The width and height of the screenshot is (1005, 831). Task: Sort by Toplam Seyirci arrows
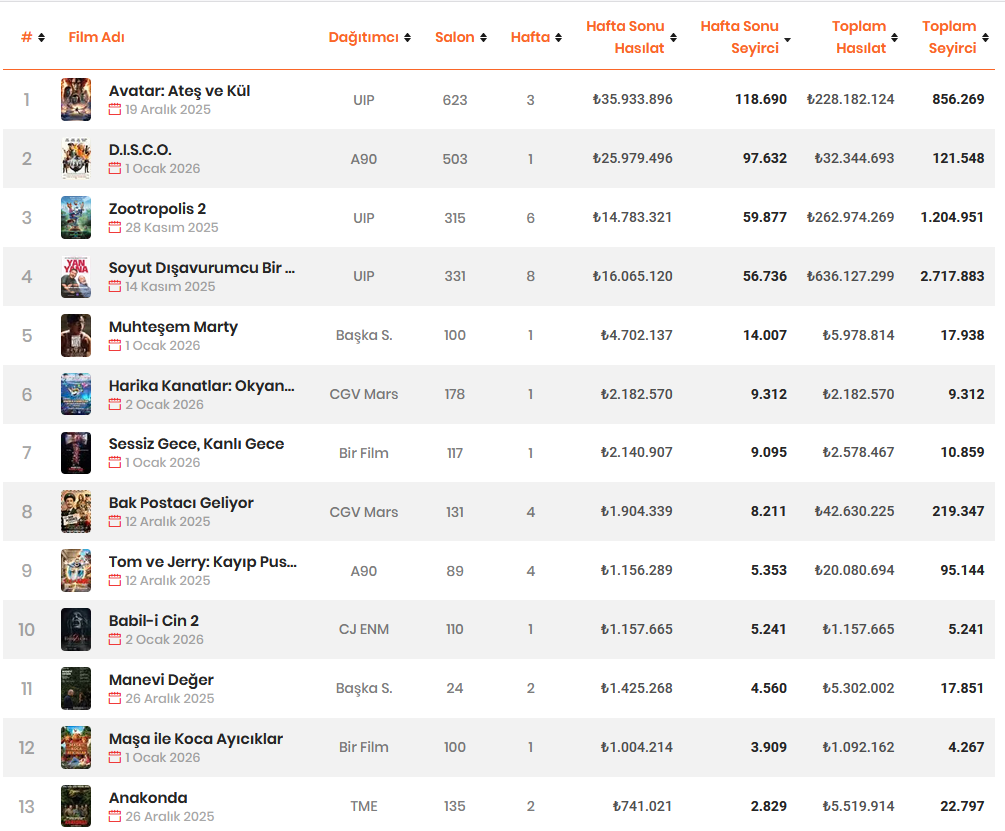click(x=985, y=37)
